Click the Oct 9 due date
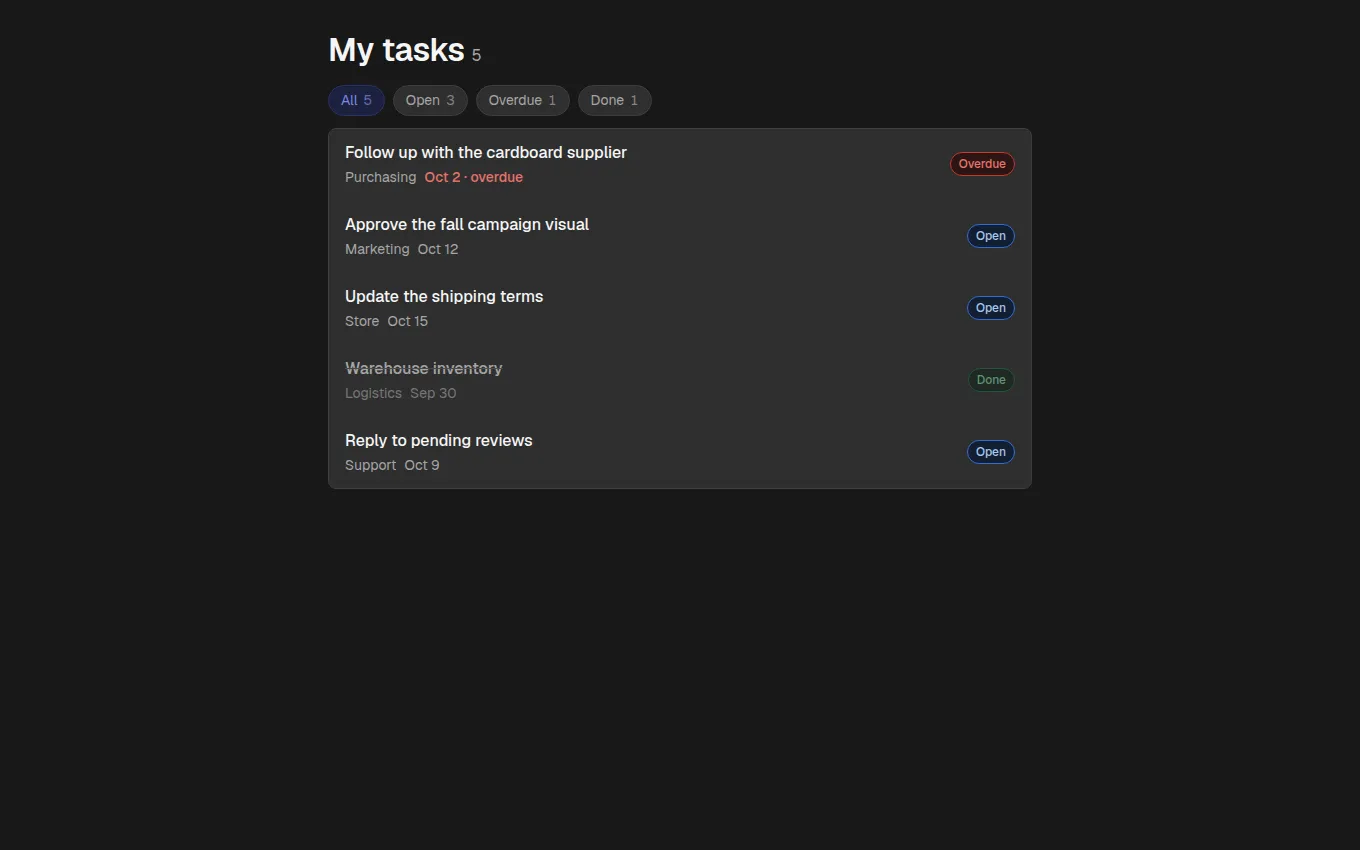Screen dimensions: 1360x850 click(422, 465)
